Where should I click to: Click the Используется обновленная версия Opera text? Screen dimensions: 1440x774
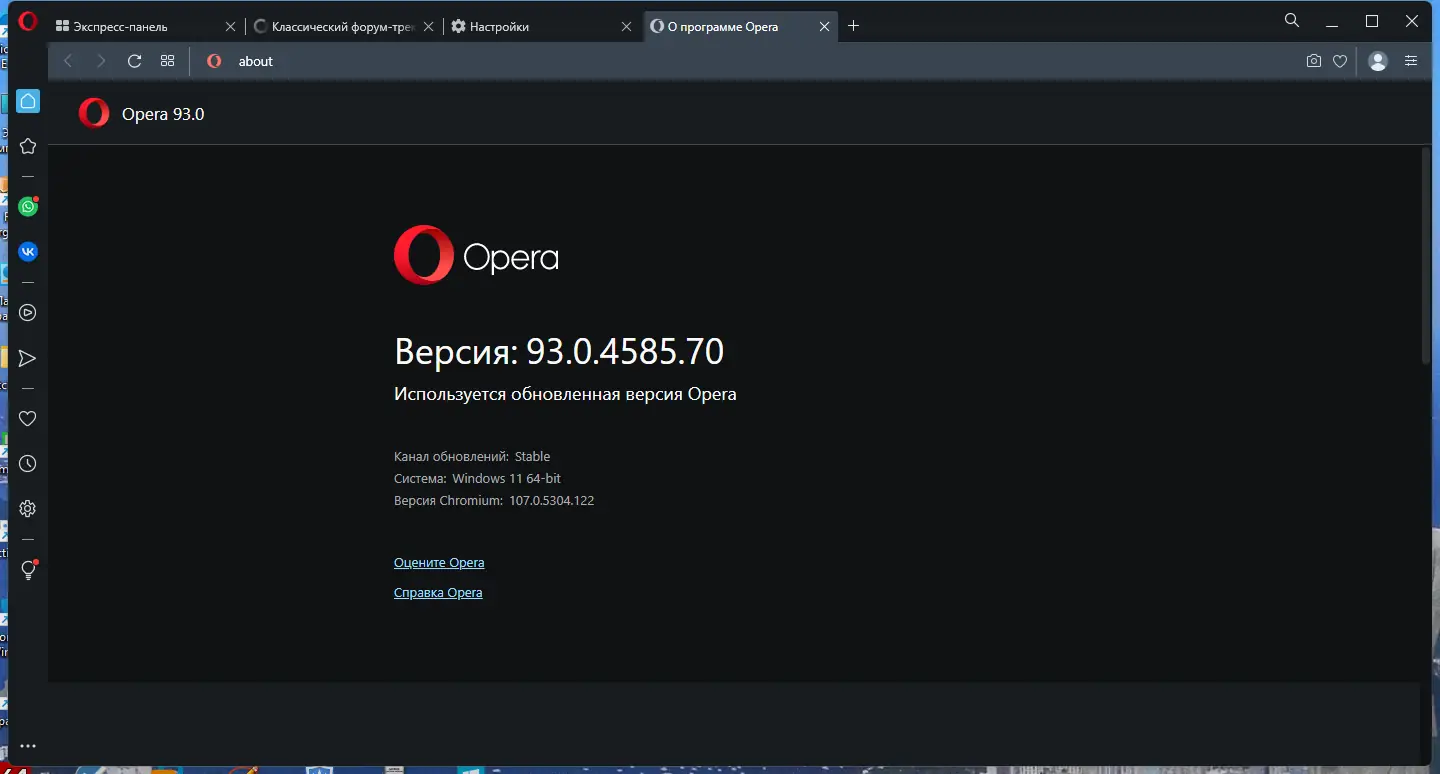(x=565, y=394)
